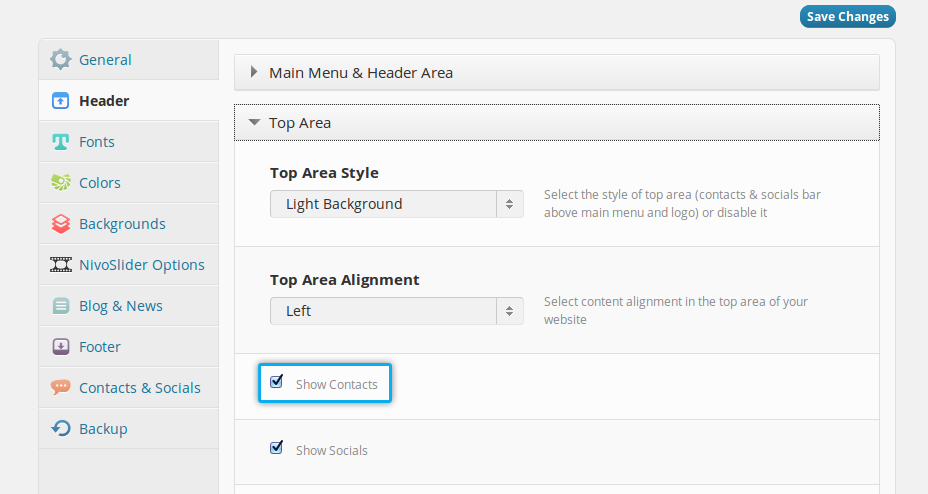The image size is (928, 494).
Task: Click the Blog & News icon
Action: [61, 306]
